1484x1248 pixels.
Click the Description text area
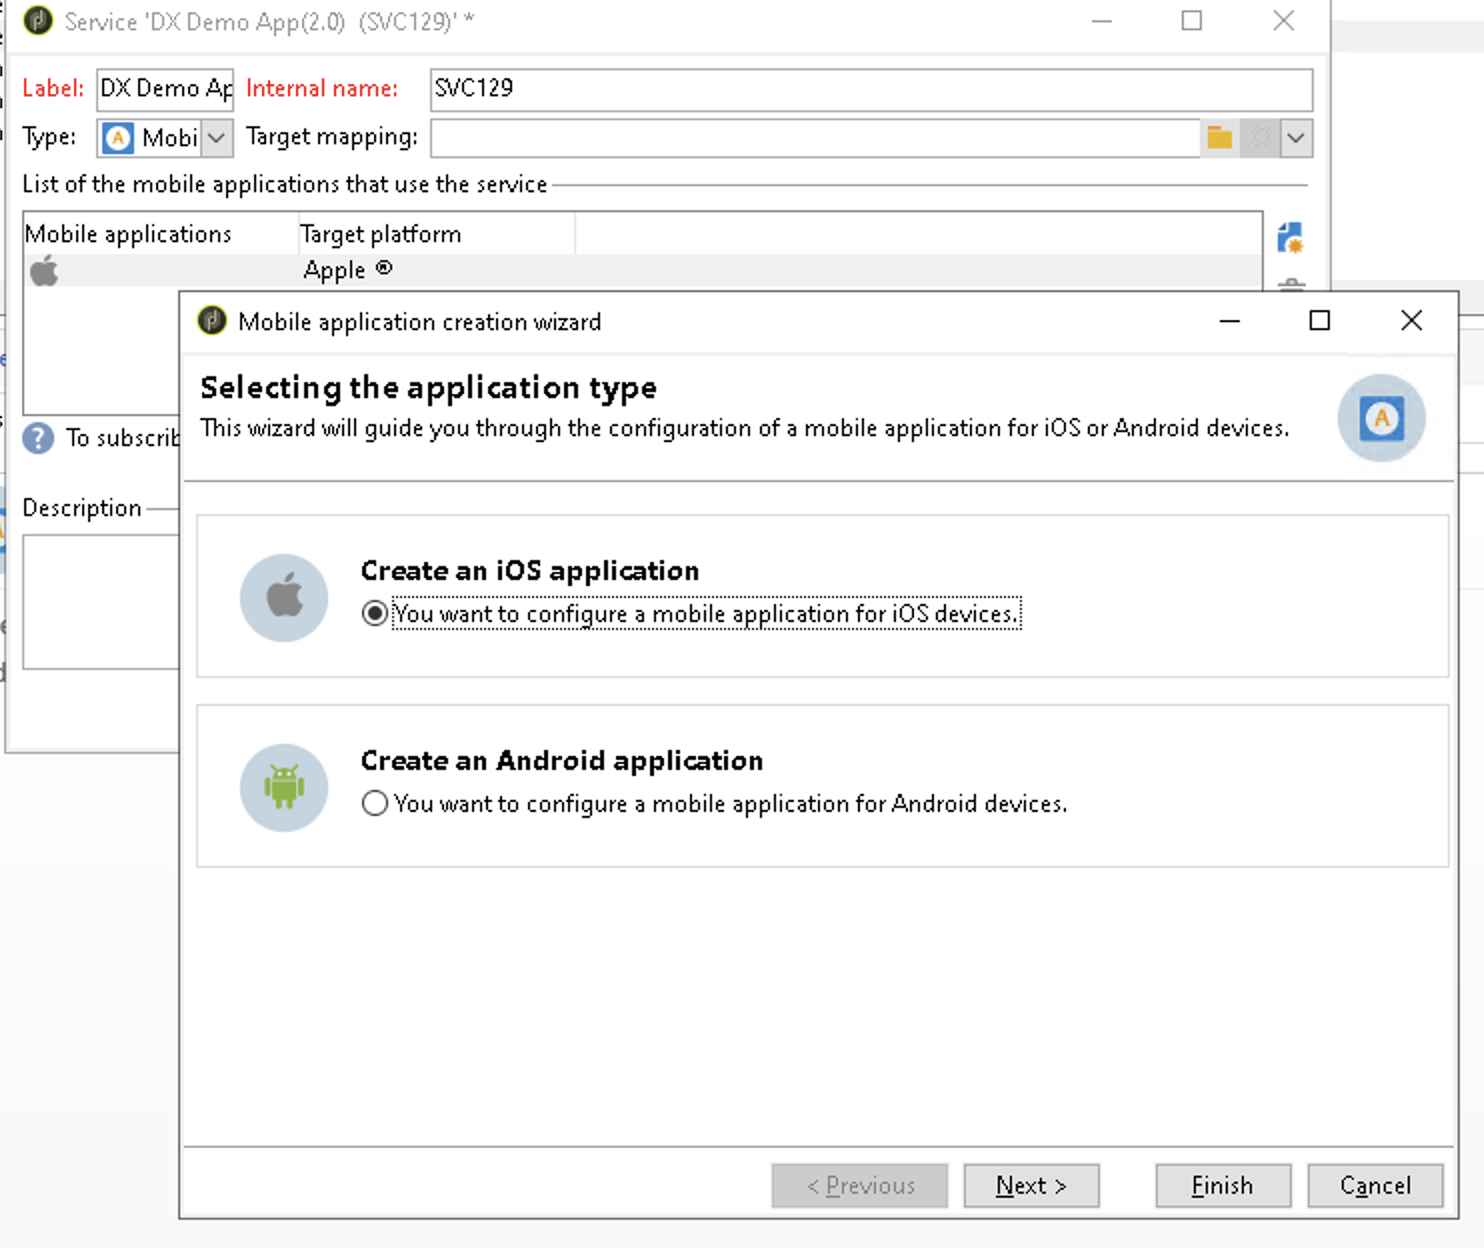(x=101, y=601)
